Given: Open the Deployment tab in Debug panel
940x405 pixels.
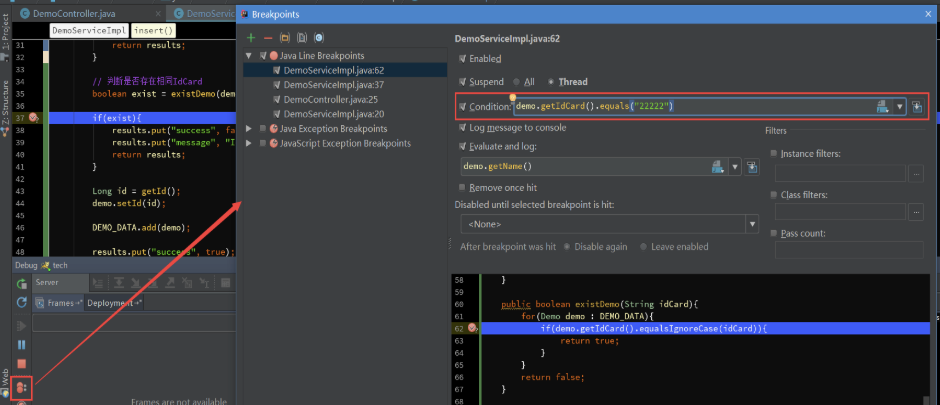Looking at the screenshot, I should (x=115, y=303).
